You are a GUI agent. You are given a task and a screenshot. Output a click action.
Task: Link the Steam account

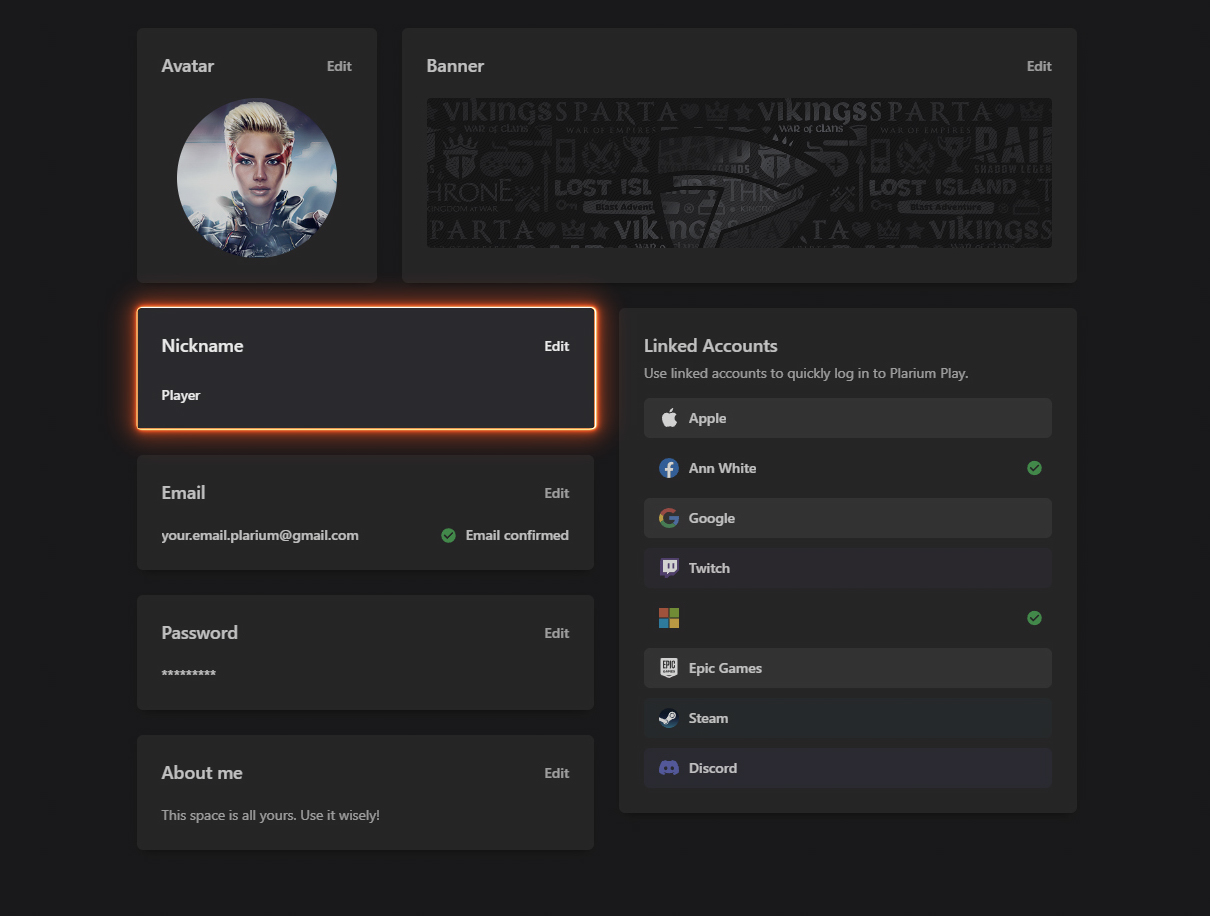pos(848,718)
